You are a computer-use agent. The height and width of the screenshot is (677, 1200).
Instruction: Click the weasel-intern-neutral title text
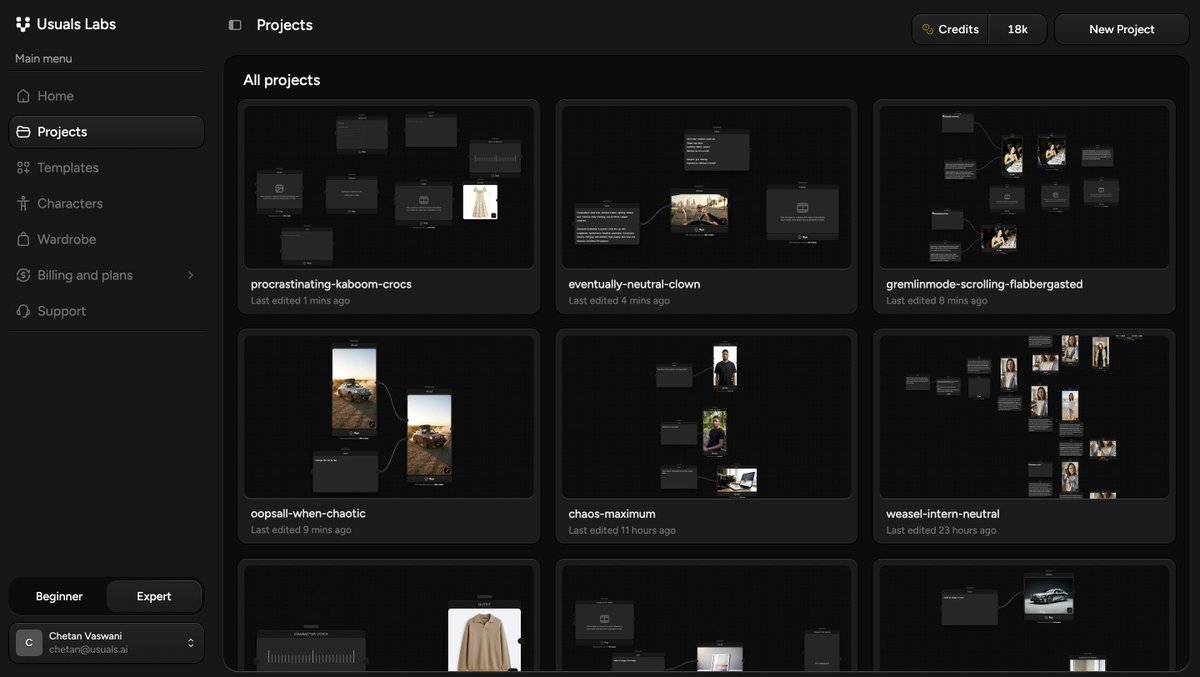click(x=943, y=514)
